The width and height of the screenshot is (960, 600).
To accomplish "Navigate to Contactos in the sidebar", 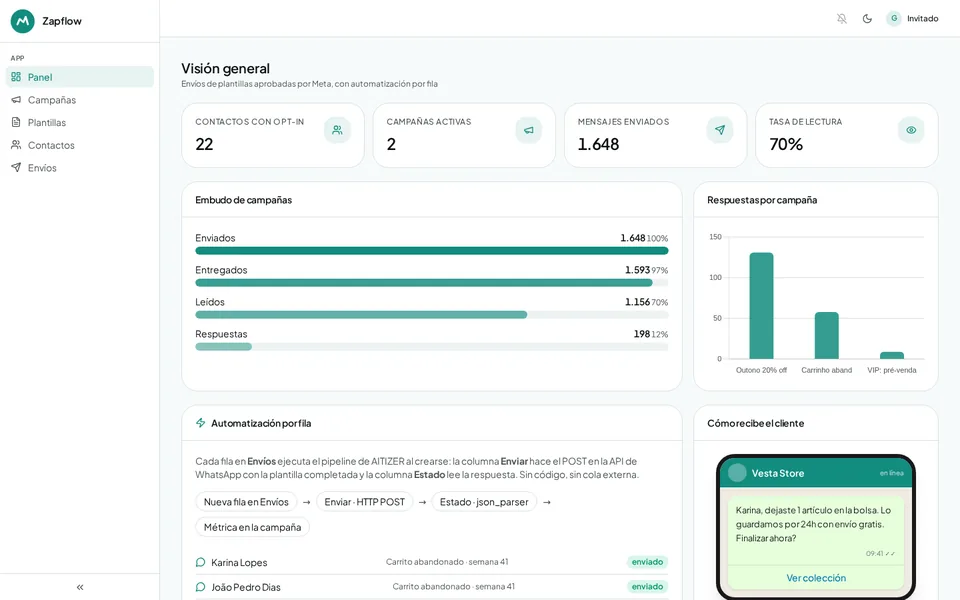I will (80, 145).
